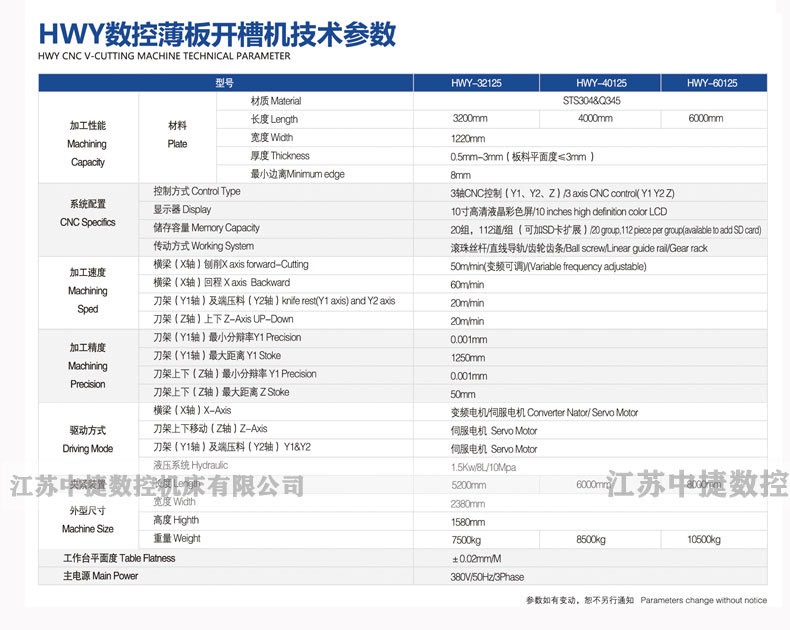790x630 pixels.
Task: Click the 加工速度 Machining Sped category cell
Action: point(88,291)
